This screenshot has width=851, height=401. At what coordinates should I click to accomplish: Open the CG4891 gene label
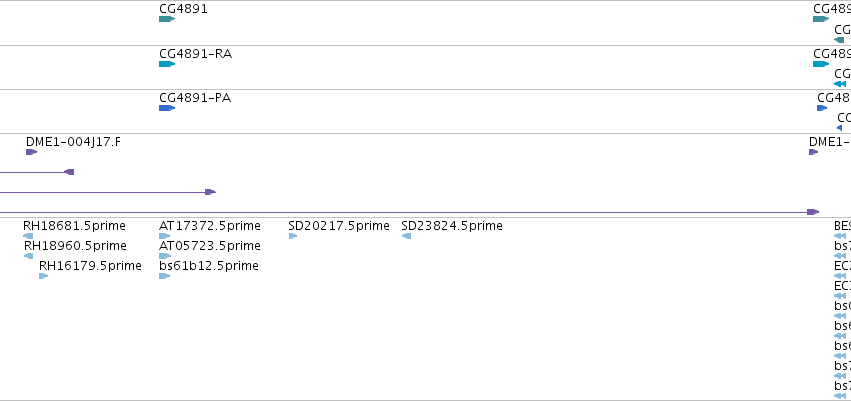tap(183, 9)
